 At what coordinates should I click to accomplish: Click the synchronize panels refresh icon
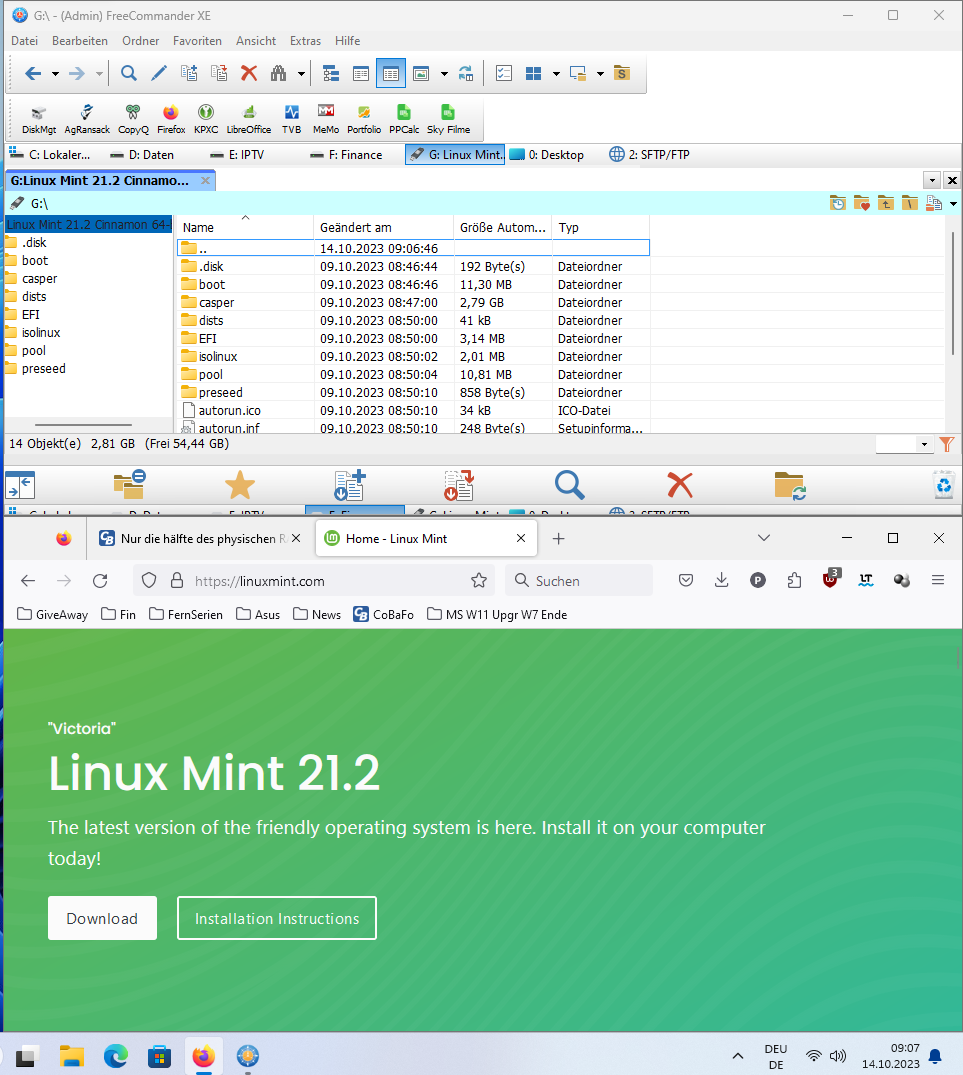point(466,73)
